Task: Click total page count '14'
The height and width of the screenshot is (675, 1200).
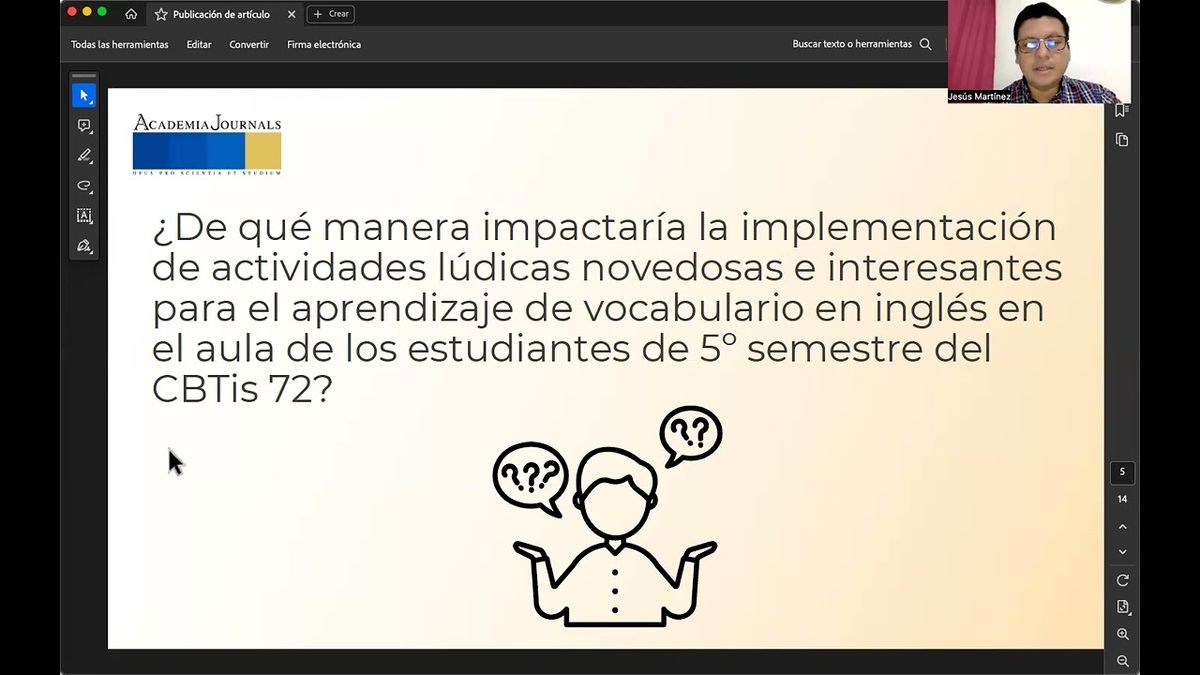Action: pyautogui.click(x=1122, y=499)
